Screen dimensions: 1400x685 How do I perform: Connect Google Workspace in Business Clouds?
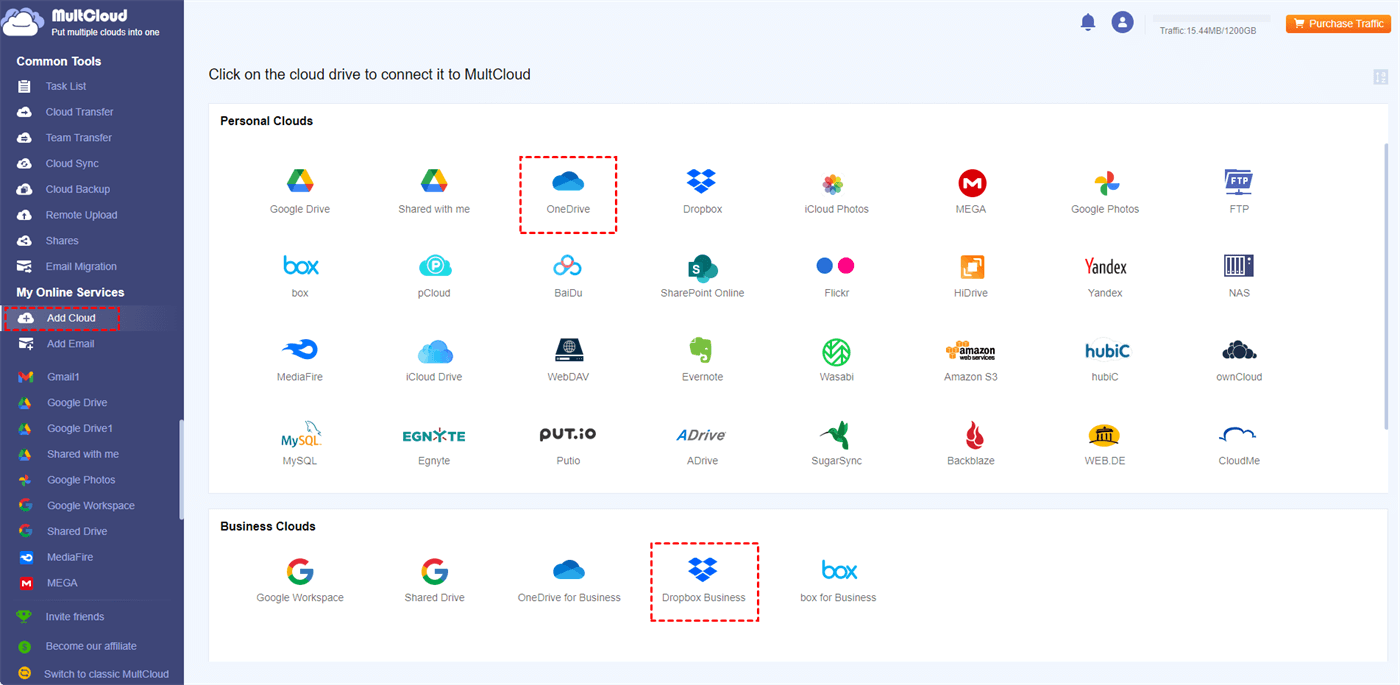click(300, 580)
